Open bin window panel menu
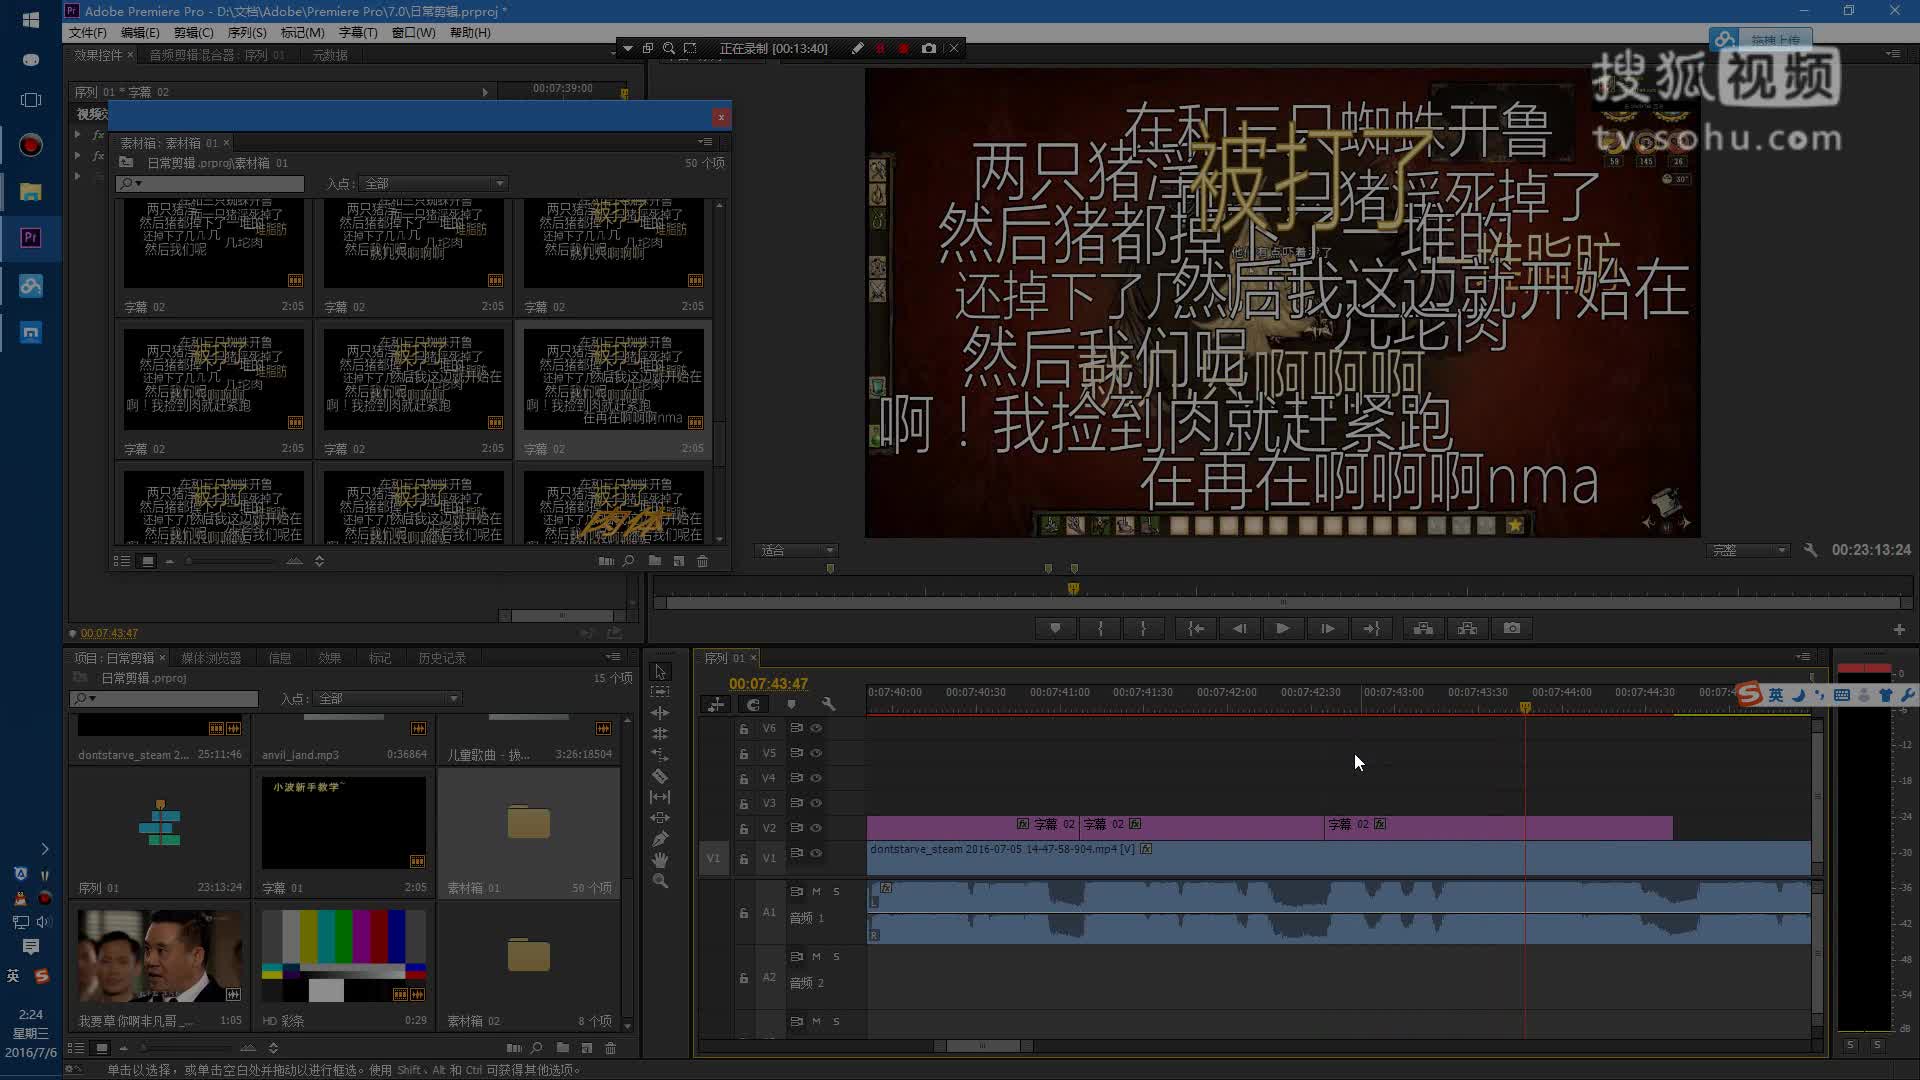1920x1080 pixels. pyautogui.click(x=705, y=142)
